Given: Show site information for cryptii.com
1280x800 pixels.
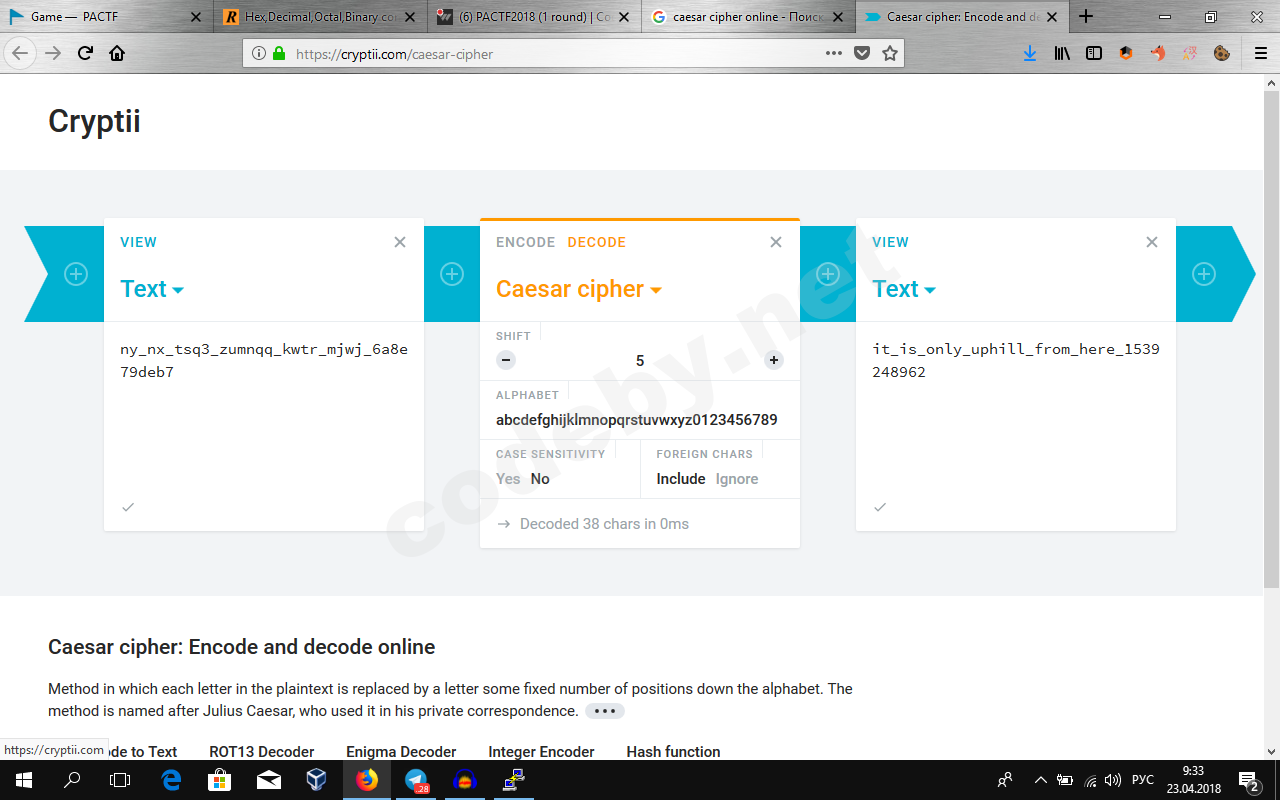Looking at the screenshot, I should point(258,54).
